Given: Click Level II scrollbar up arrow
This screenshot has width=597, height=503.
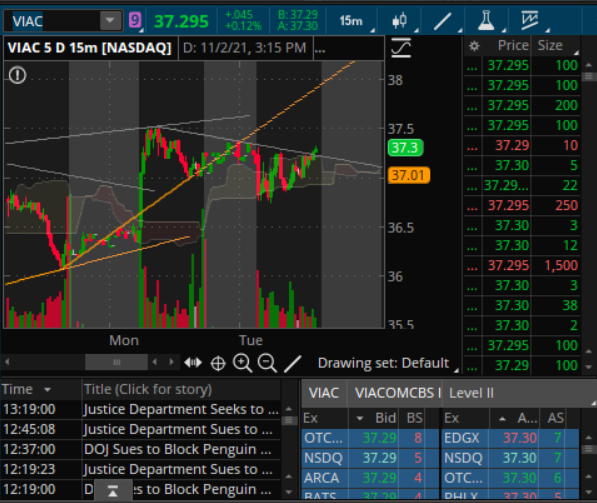Looking at the screenshot, I should (x=589, y=438).
